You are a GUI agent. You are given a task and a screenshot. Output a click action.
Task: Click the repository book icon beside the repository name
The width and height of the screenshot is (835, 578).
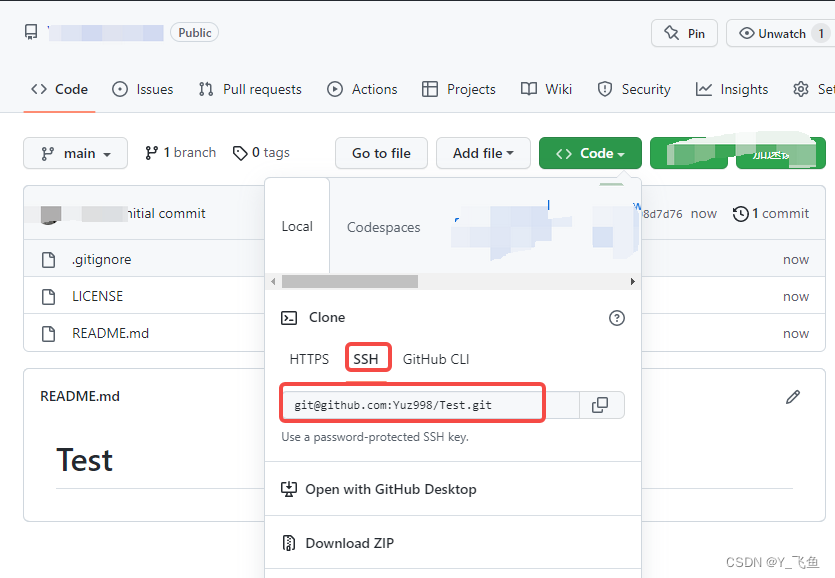click(x=31, y=32)
